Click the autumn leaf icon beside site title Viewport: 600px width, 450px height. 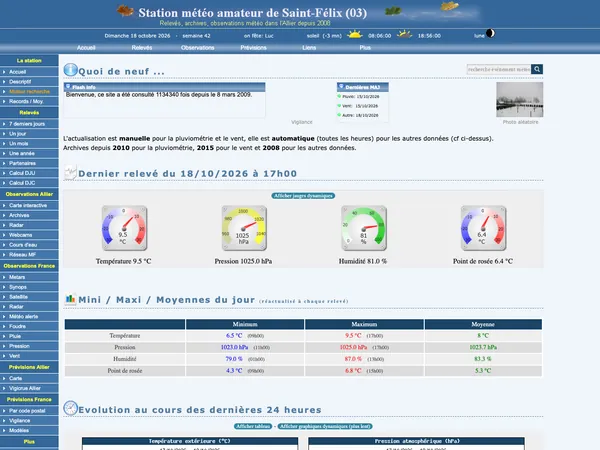point(125,10)
